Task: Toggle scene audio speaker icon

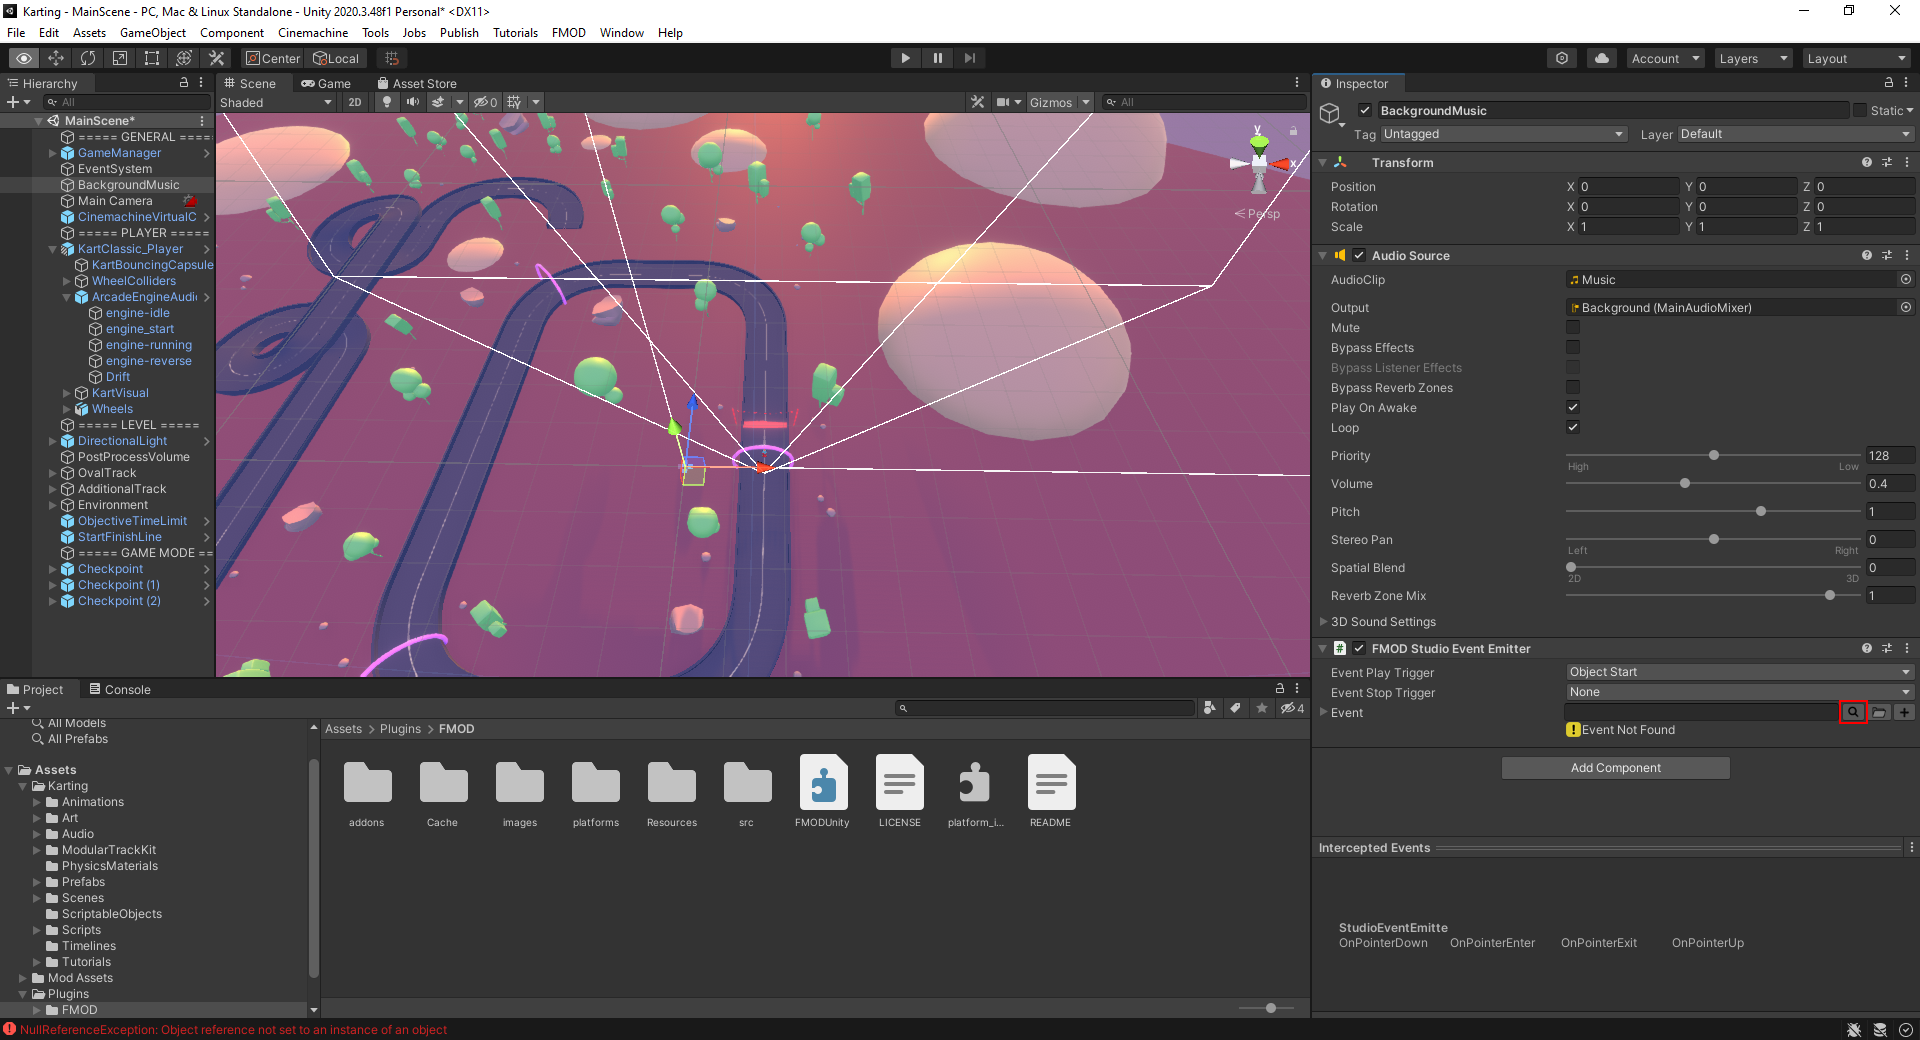Action: [412, 102]
